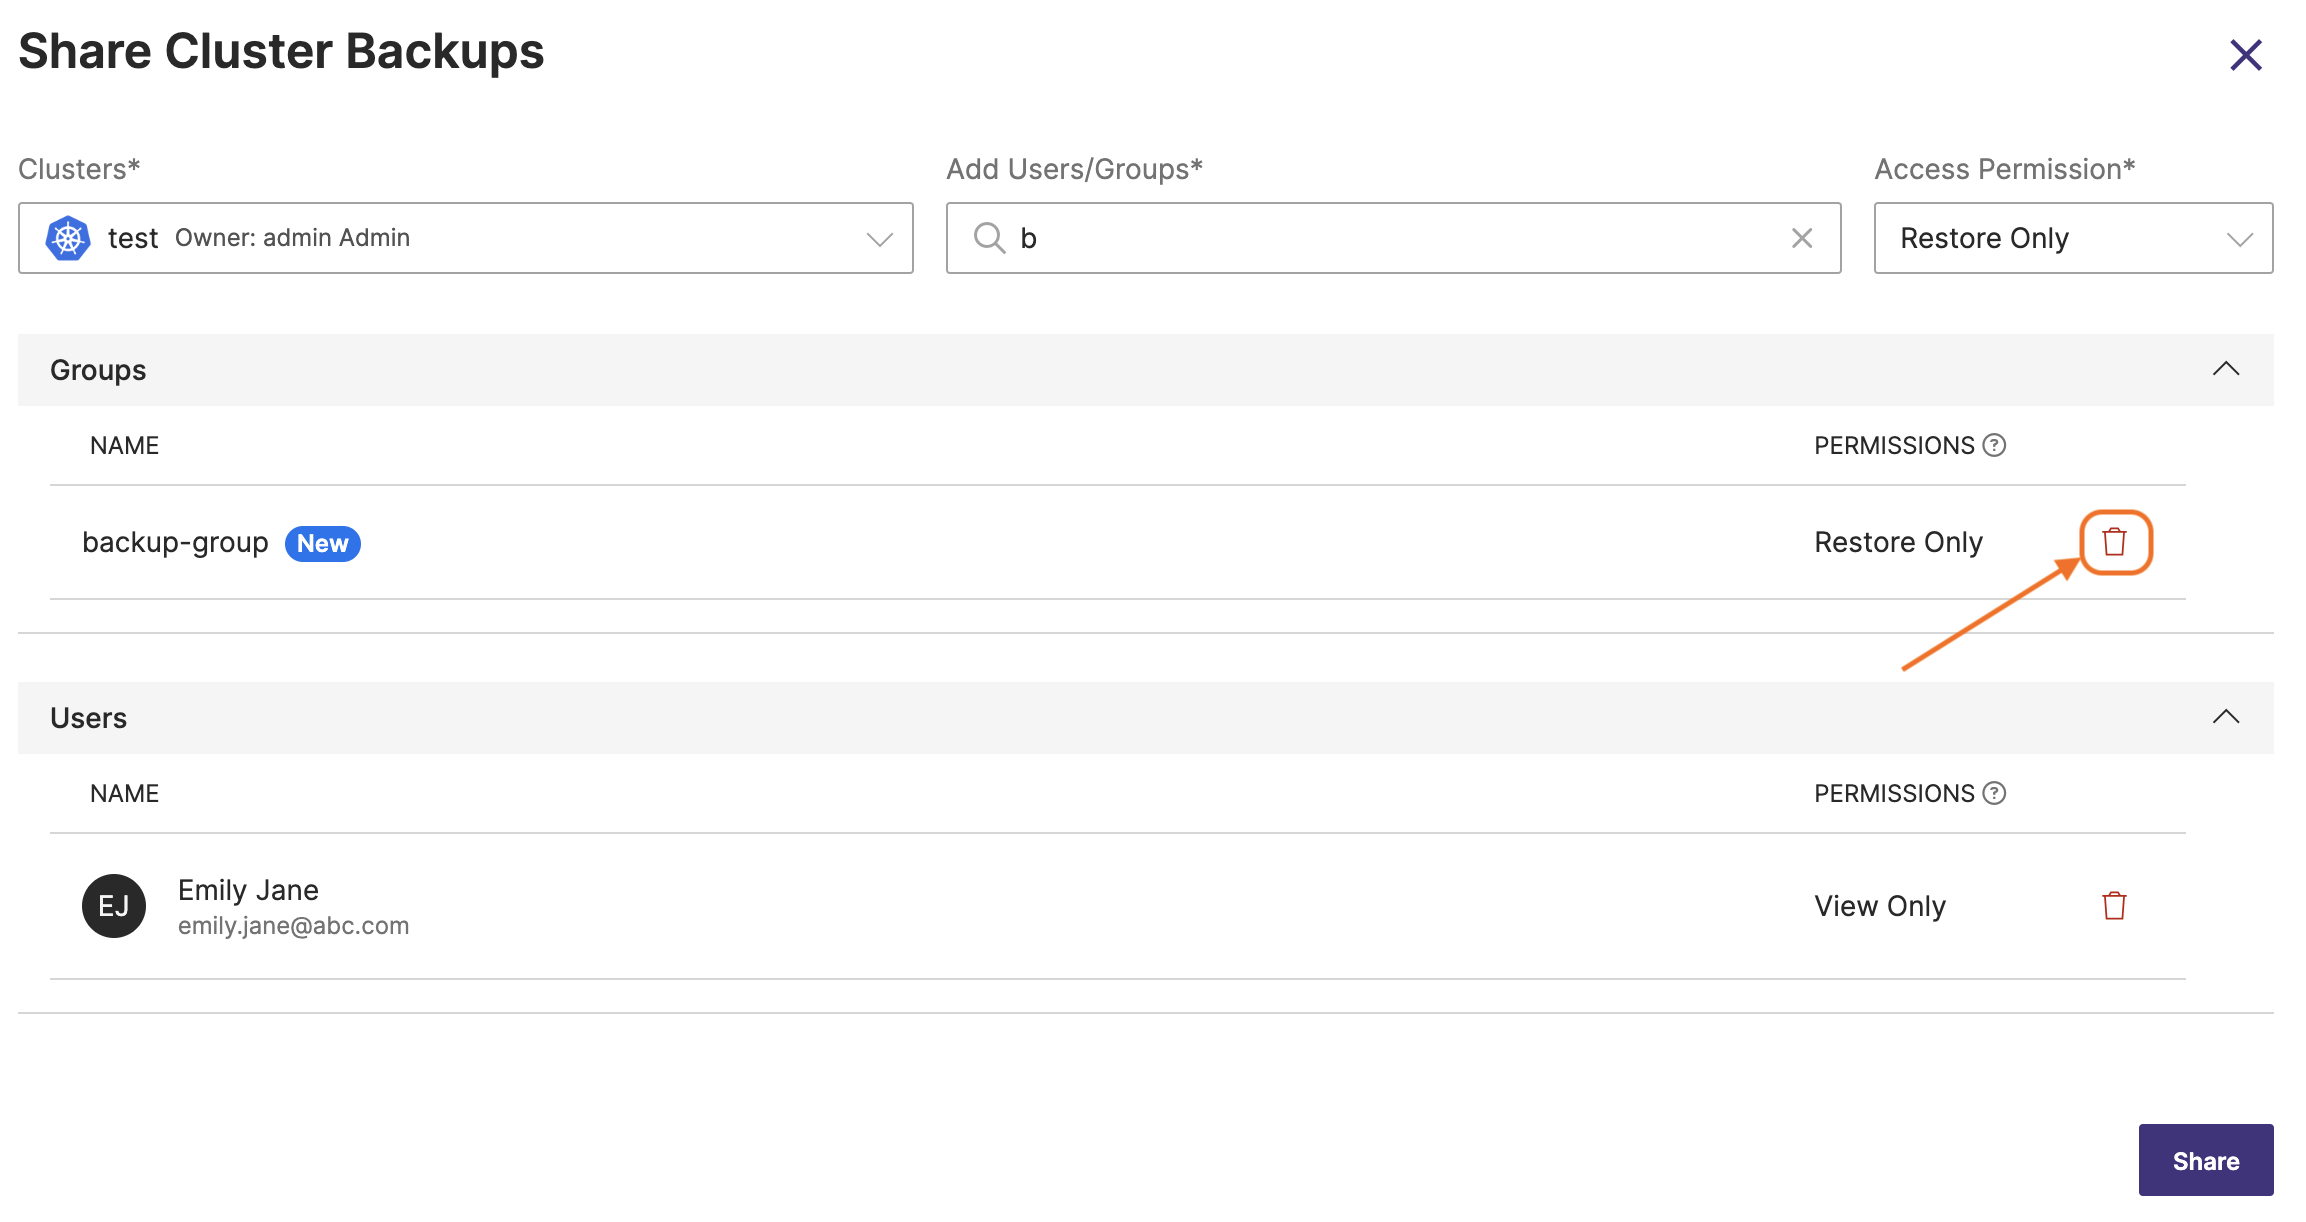Click the Groups section header label

coord(98,370)
